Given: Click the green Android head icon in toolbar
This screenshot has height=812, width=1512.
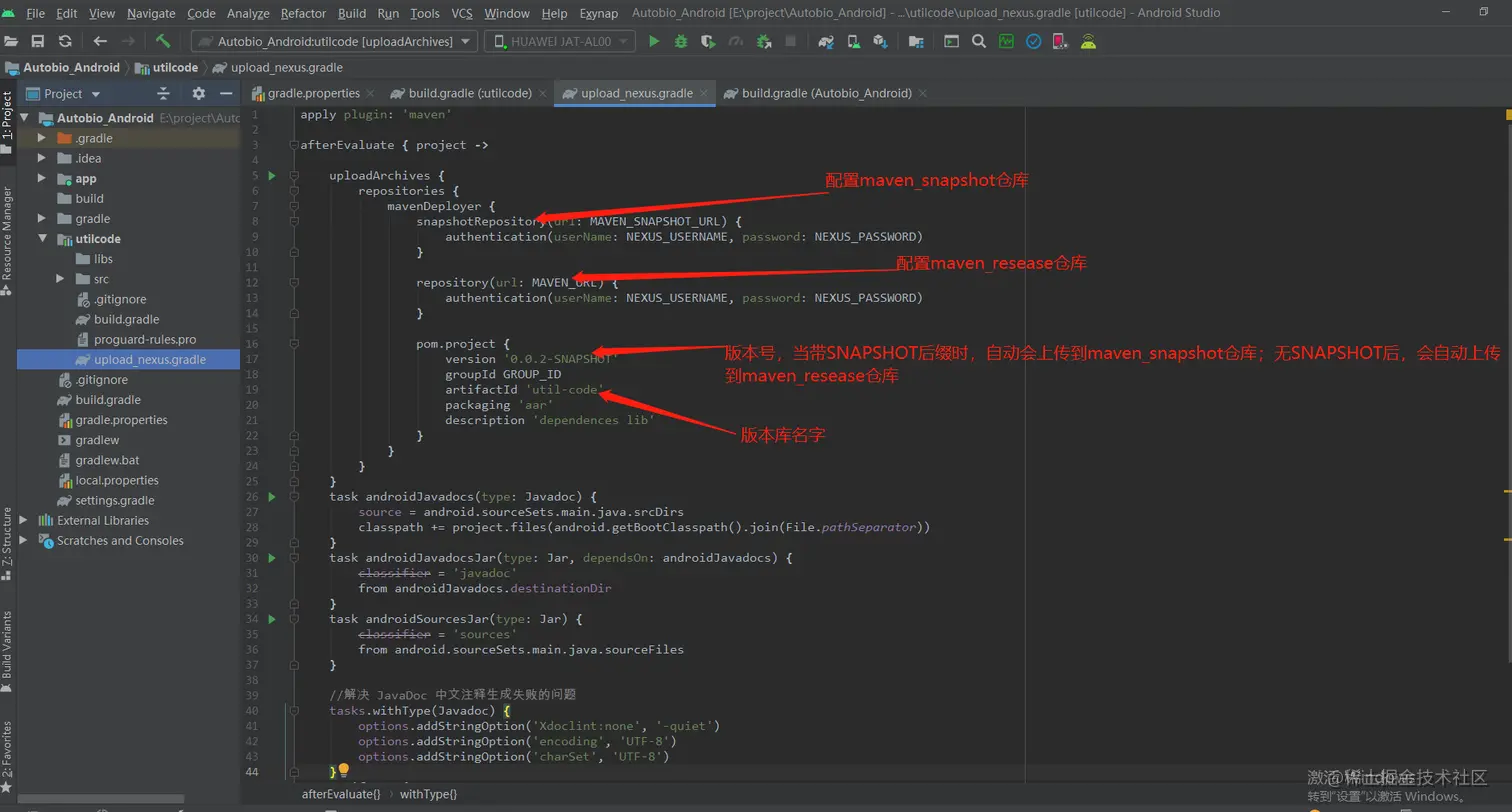Looking at the screenshot, I should coord(1088,41).
